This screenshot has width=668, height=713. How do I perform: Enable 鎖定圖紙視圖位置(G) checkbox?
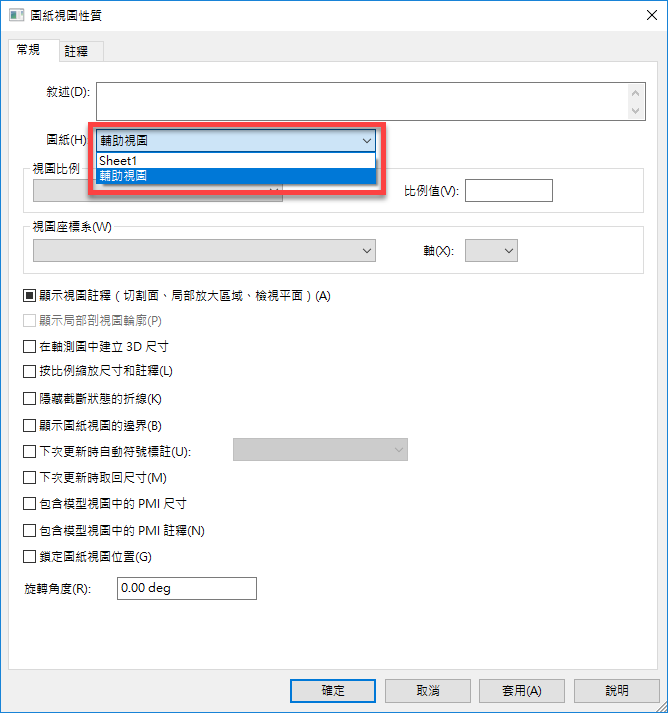(29, 557)
